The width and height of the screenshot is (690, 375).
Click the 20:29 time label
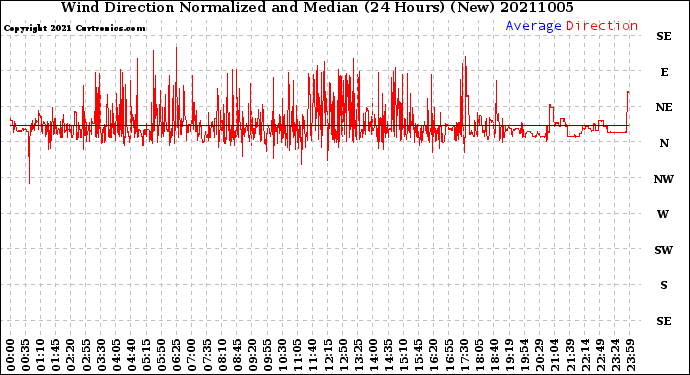click(540, 355)
